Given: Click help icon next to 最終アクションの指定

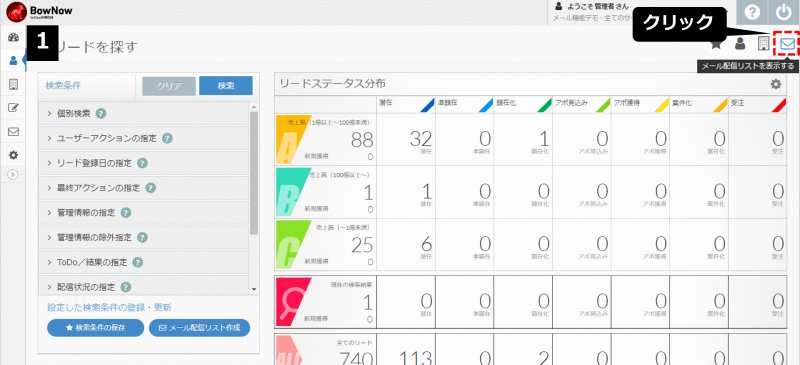Looking at the screenshot, I should coord(151,188).
